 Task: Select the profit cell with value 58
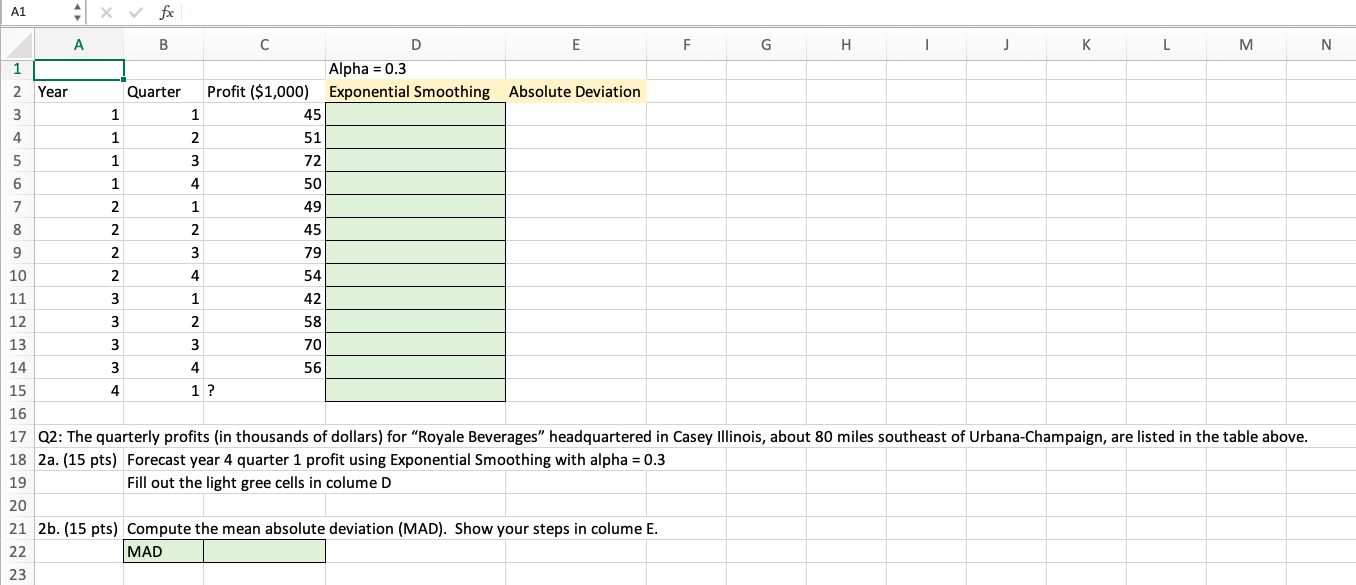click(264, 321)
